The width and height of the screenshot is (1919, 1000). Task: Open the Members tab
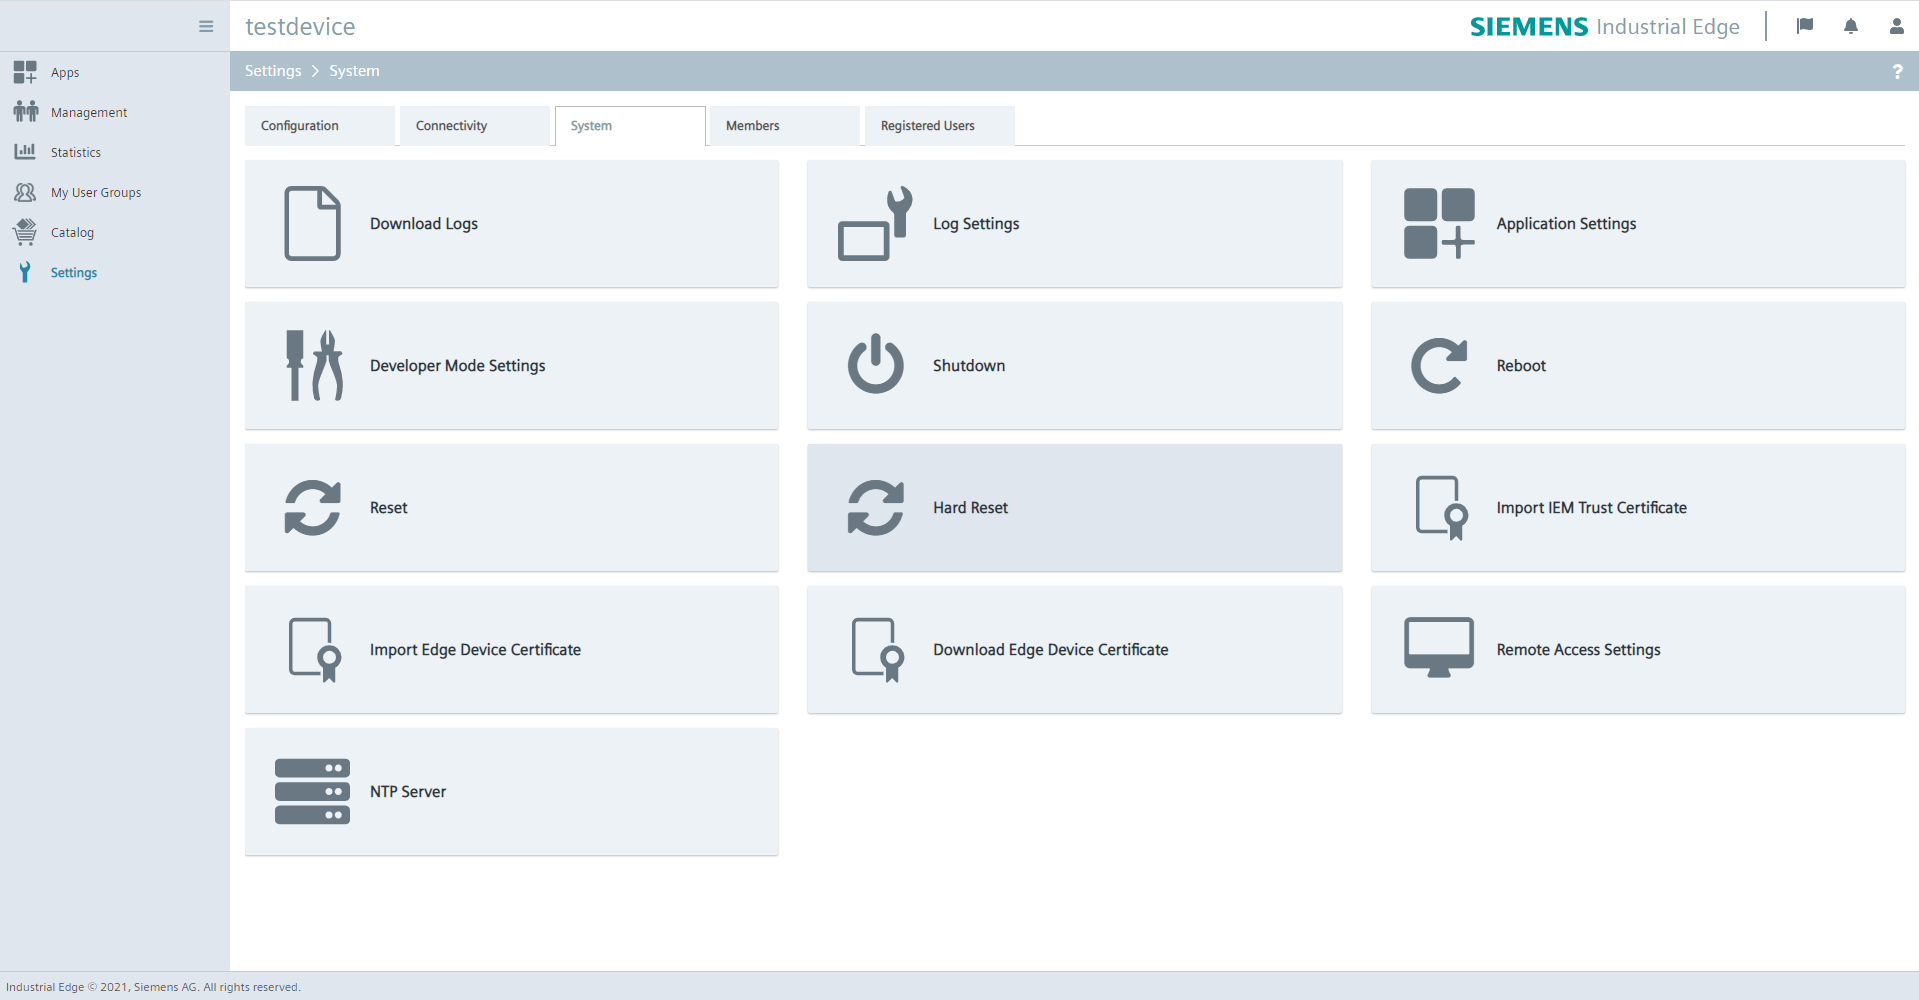pyautogui.click(x=784, y=126)
